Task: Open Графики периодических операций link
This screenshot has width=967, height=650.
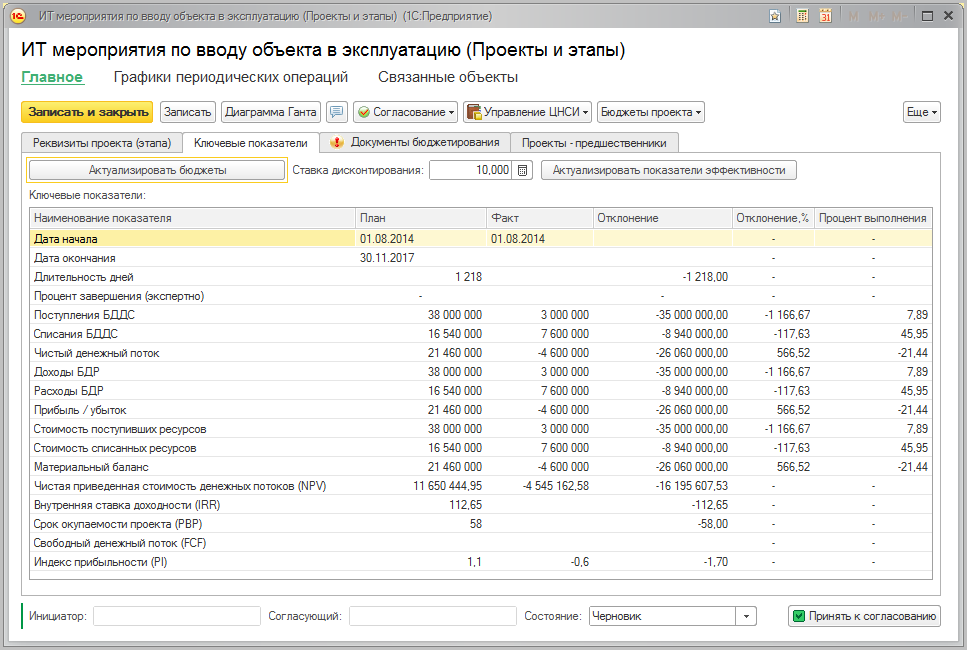Action: click(x=231, y=77)
